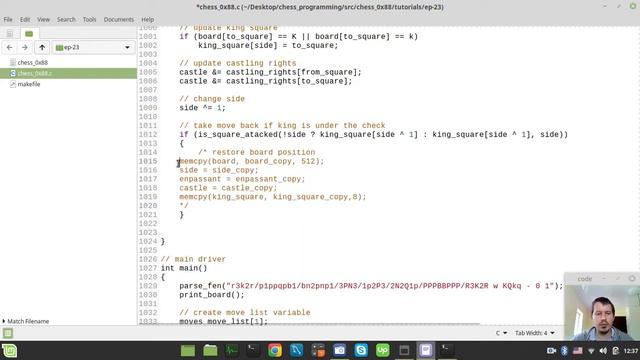Open the Upwork app in taskbar
The width and height of the screenshot is (640, 360).
click(382, 351)
